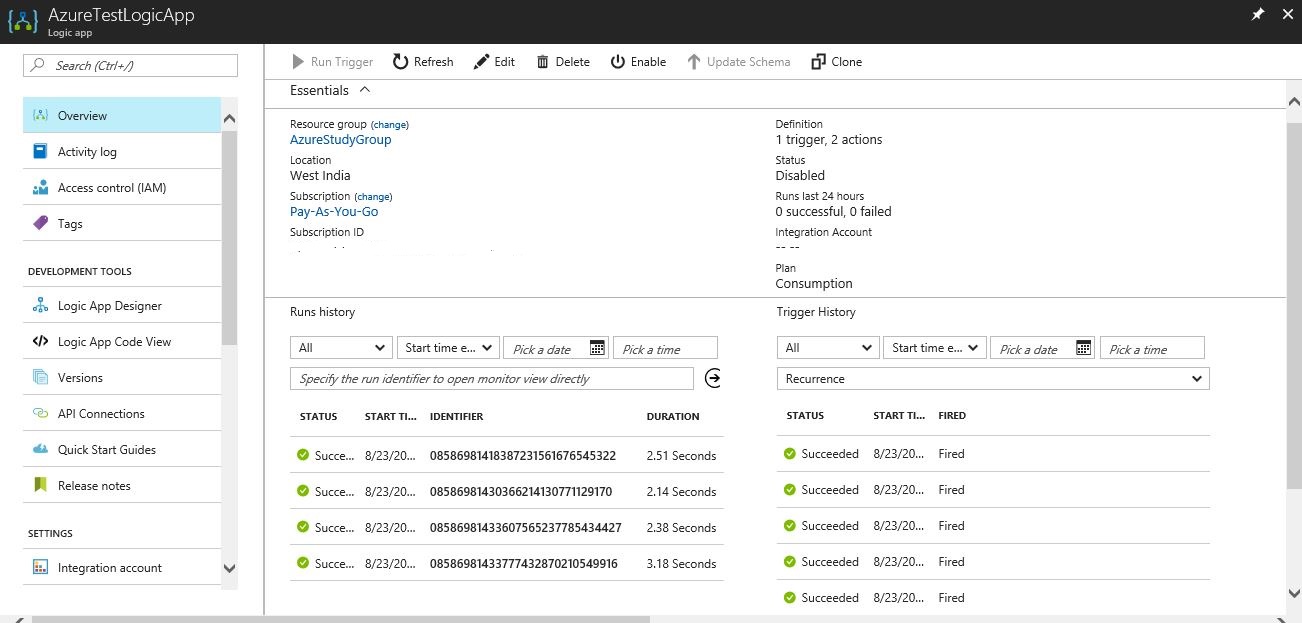Open Logic App Code View menu item
The height and width of the screenshot is (623, 1302).
pyautogui.click(x=122, y=342)
